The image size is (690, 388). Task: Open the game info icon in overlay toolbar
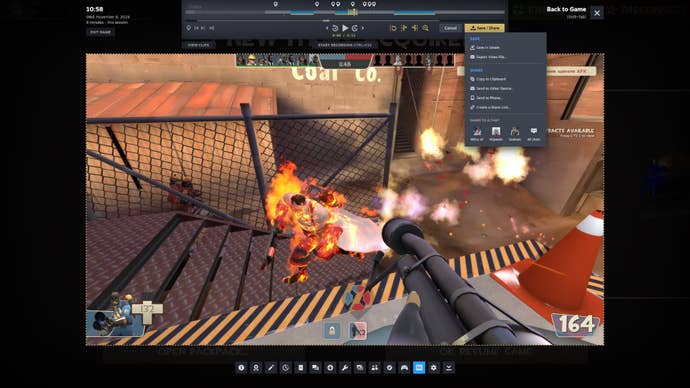tap(241, 367)
